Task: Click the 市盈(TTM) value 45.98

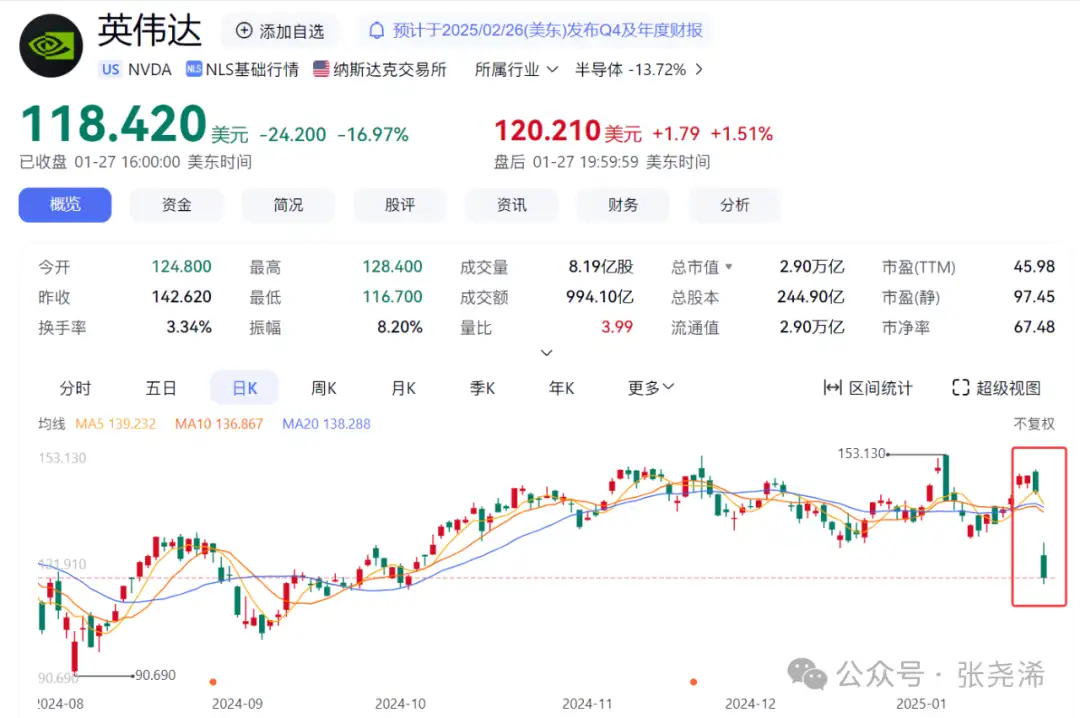Action: [1034, 267]
